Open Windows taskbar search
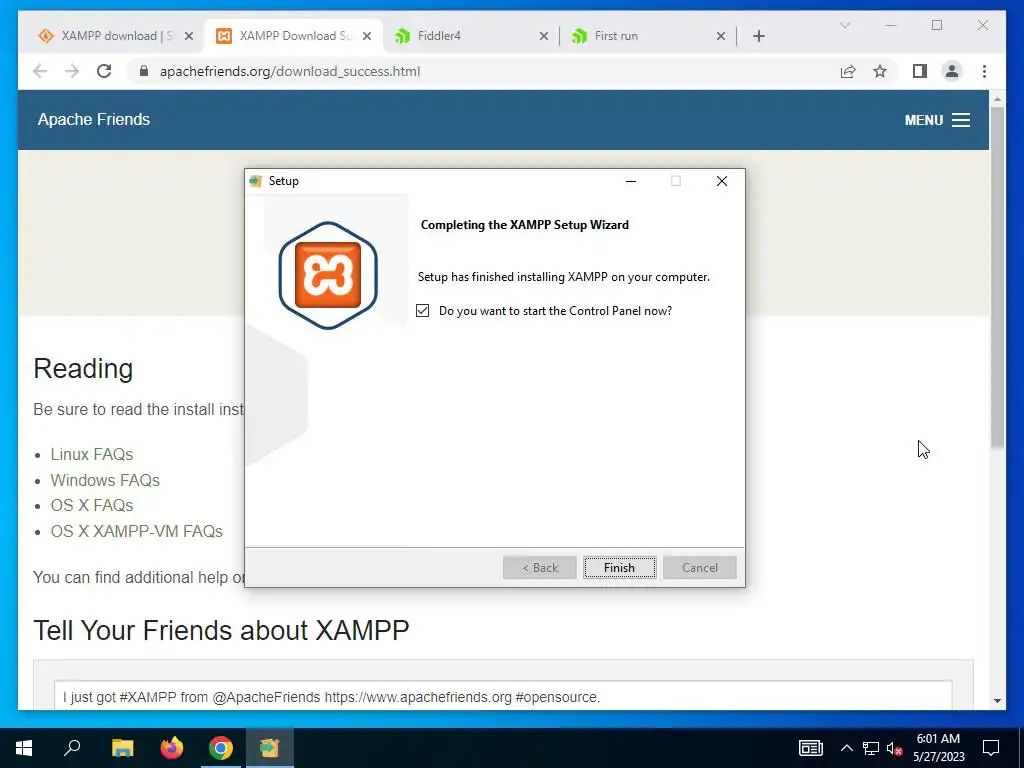The height and width of the screenshot is (768, 1024). tap(72, 748)
